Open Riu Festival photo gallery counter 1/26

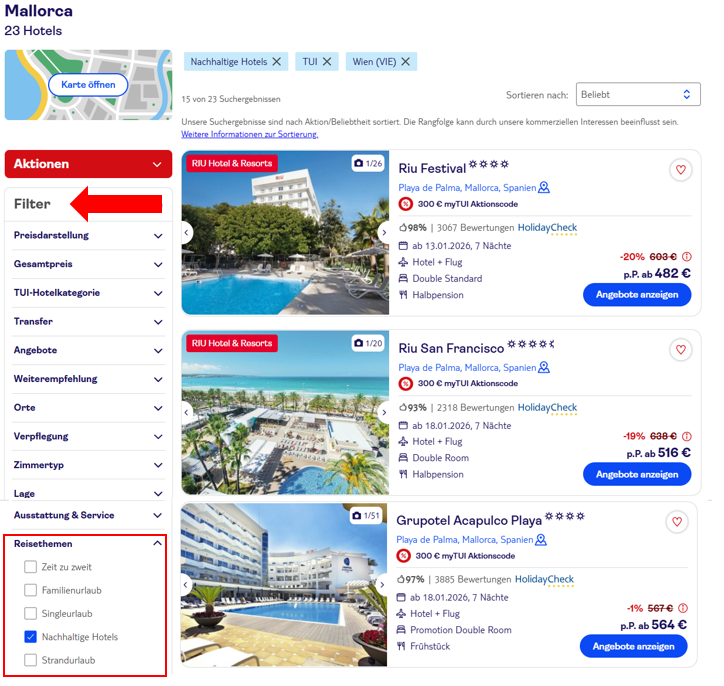coord(368,163)
